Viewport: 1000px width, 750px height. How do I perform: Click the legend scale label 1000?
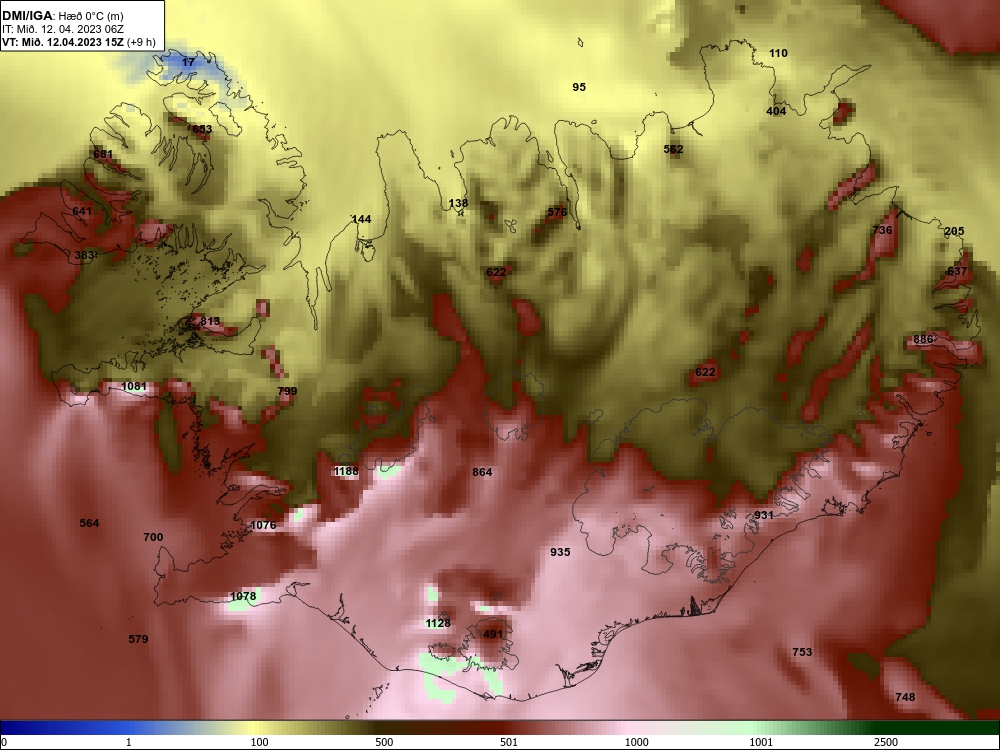pyautogui.click(x=636, y=742)
